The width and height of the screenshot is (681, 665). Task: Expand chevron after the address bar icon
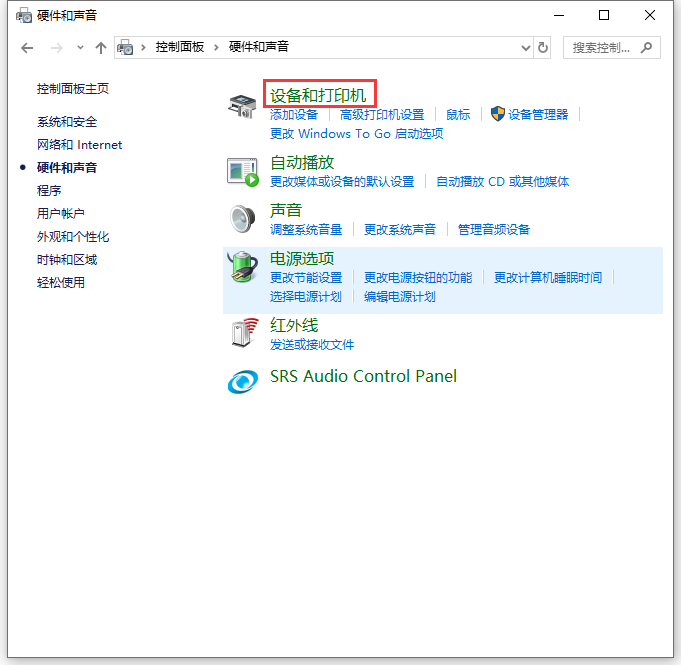[x=143, y=47]
